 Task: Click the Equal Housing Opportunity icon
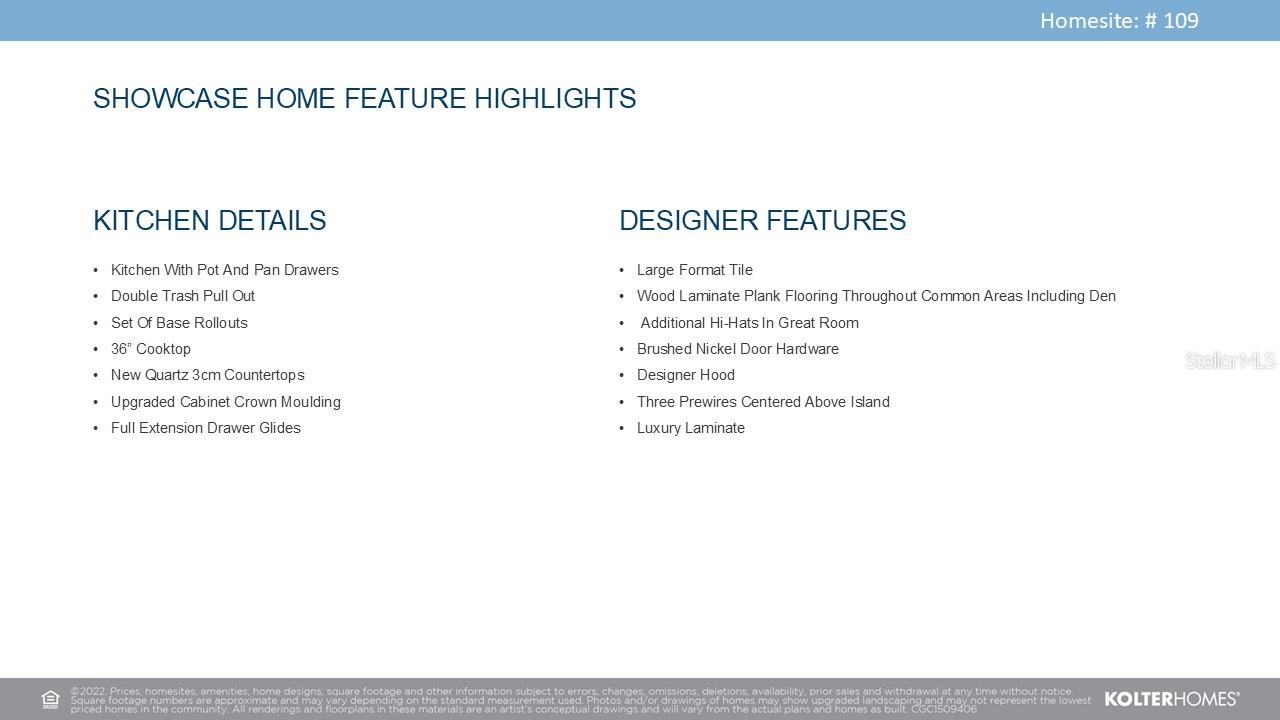pyautogui.click(x=50, y=700)
